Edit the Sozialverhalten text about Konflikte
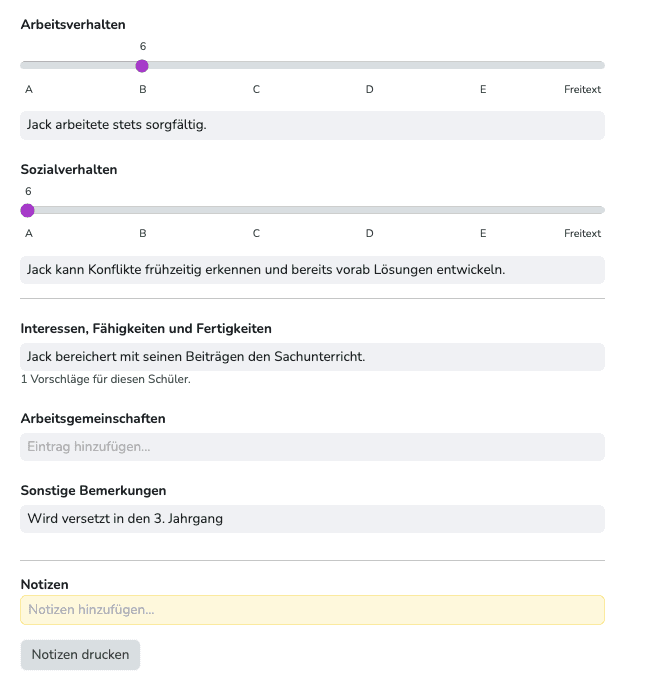Screen dimensions: 651x690 [x=312, y=270]
